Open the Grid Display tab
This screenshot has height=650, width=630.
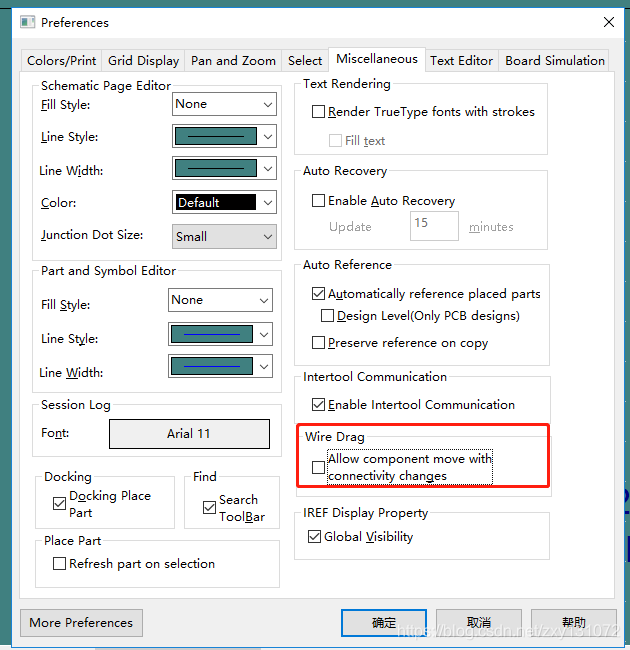[143, 61]
